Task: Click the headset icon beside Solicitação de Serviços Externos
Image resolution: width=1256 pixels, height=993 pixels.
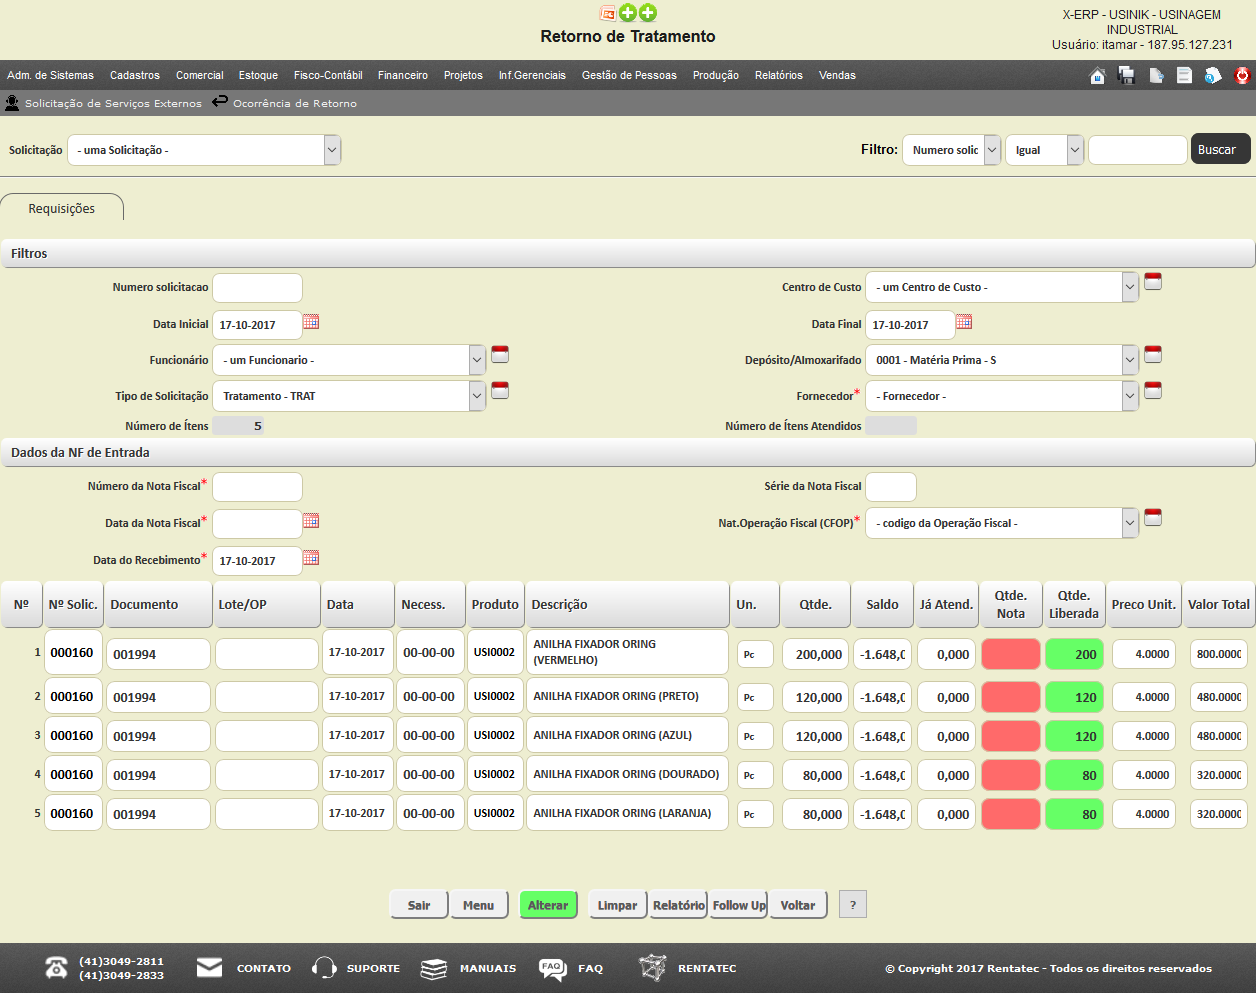Action: pyautogui.click(x=12, y=103)
